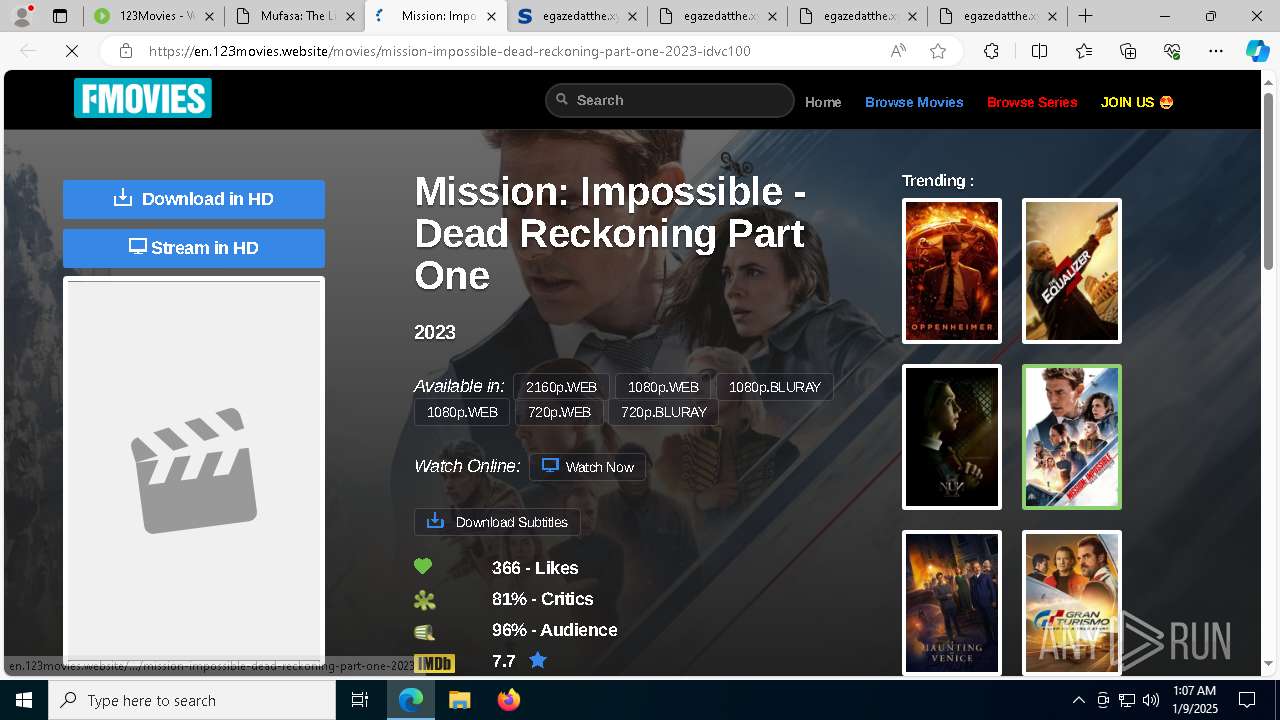Open the Mission Impossible trending poster
This screenshot has width=1280, height=720.
pyautogui.click(x=1072, y=437)
